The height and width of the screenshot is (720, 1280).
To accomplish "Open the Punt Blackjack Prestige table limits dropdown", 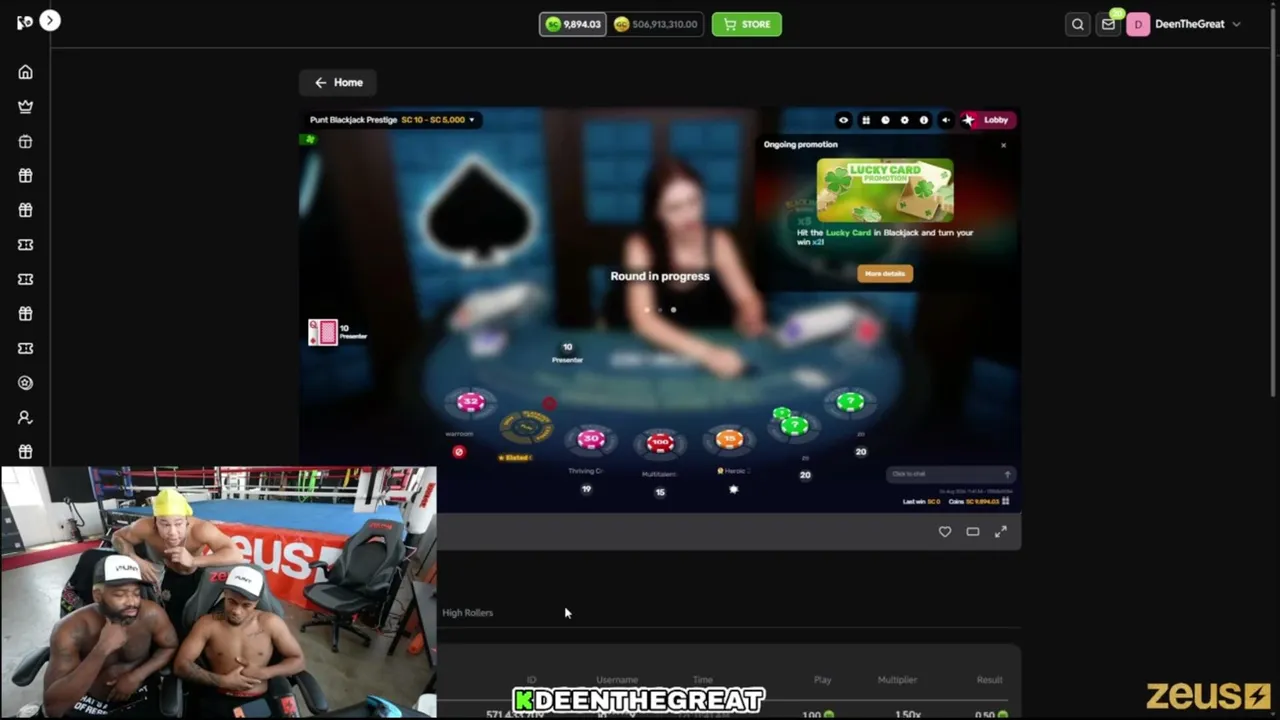I will coord(392,120).
